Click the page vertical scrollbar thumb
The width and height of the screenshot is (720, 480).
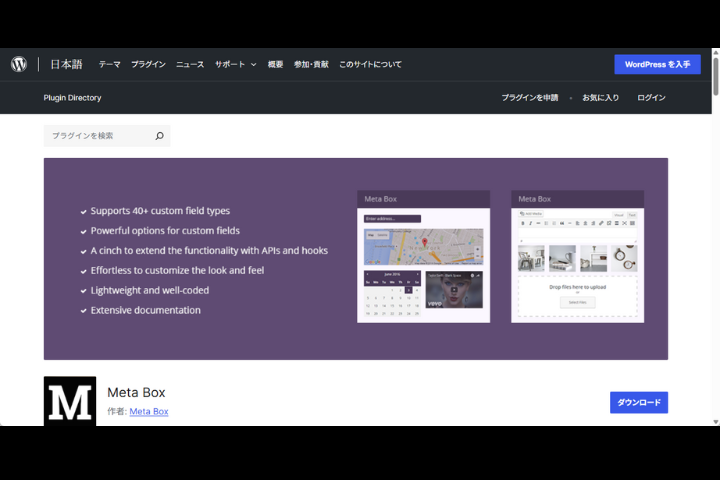coord(716,76)
